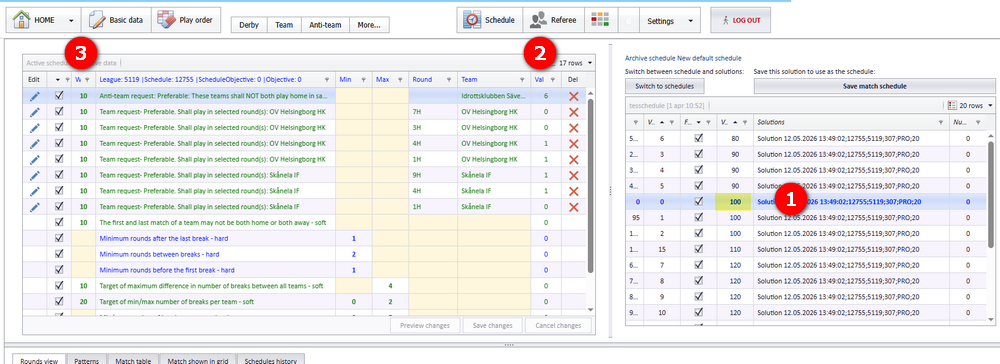1000x364 pixels.
Task: Open the left grid's checkbox column header dropdown
Action: 59,80
